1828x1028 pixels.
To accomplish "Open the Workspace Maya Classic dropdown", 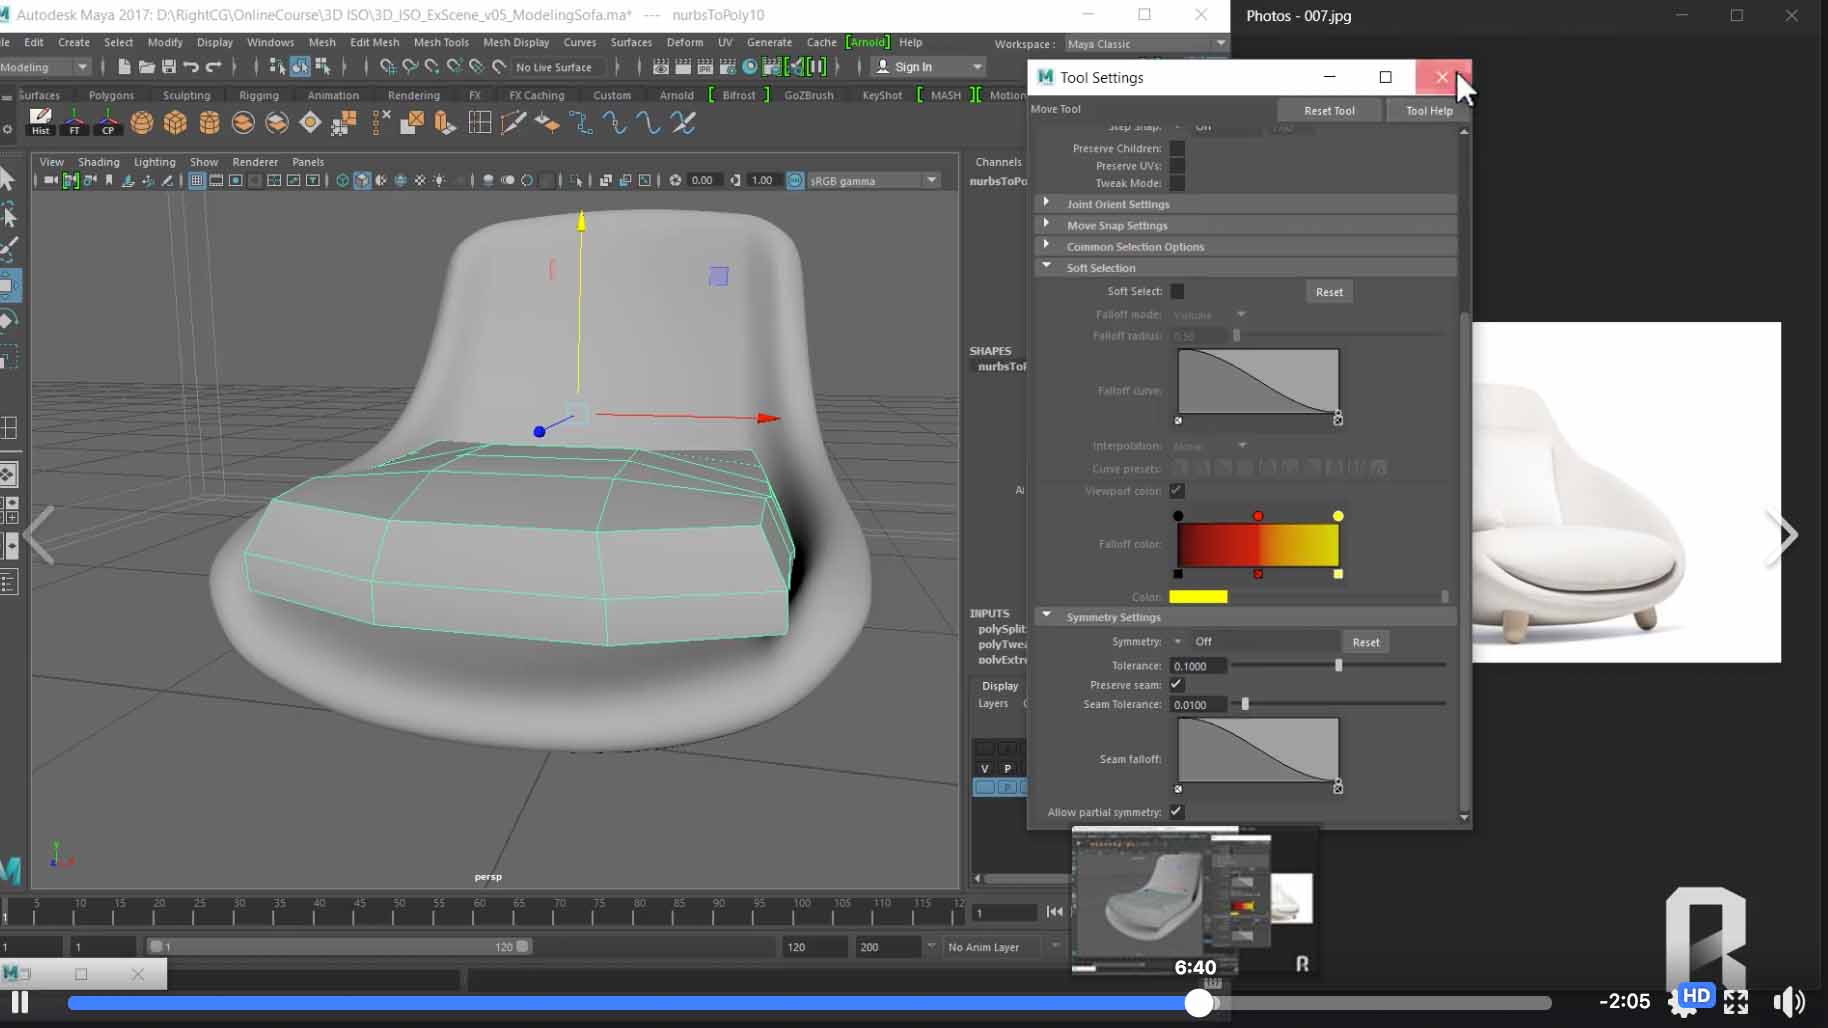I will click(1145, 44).
